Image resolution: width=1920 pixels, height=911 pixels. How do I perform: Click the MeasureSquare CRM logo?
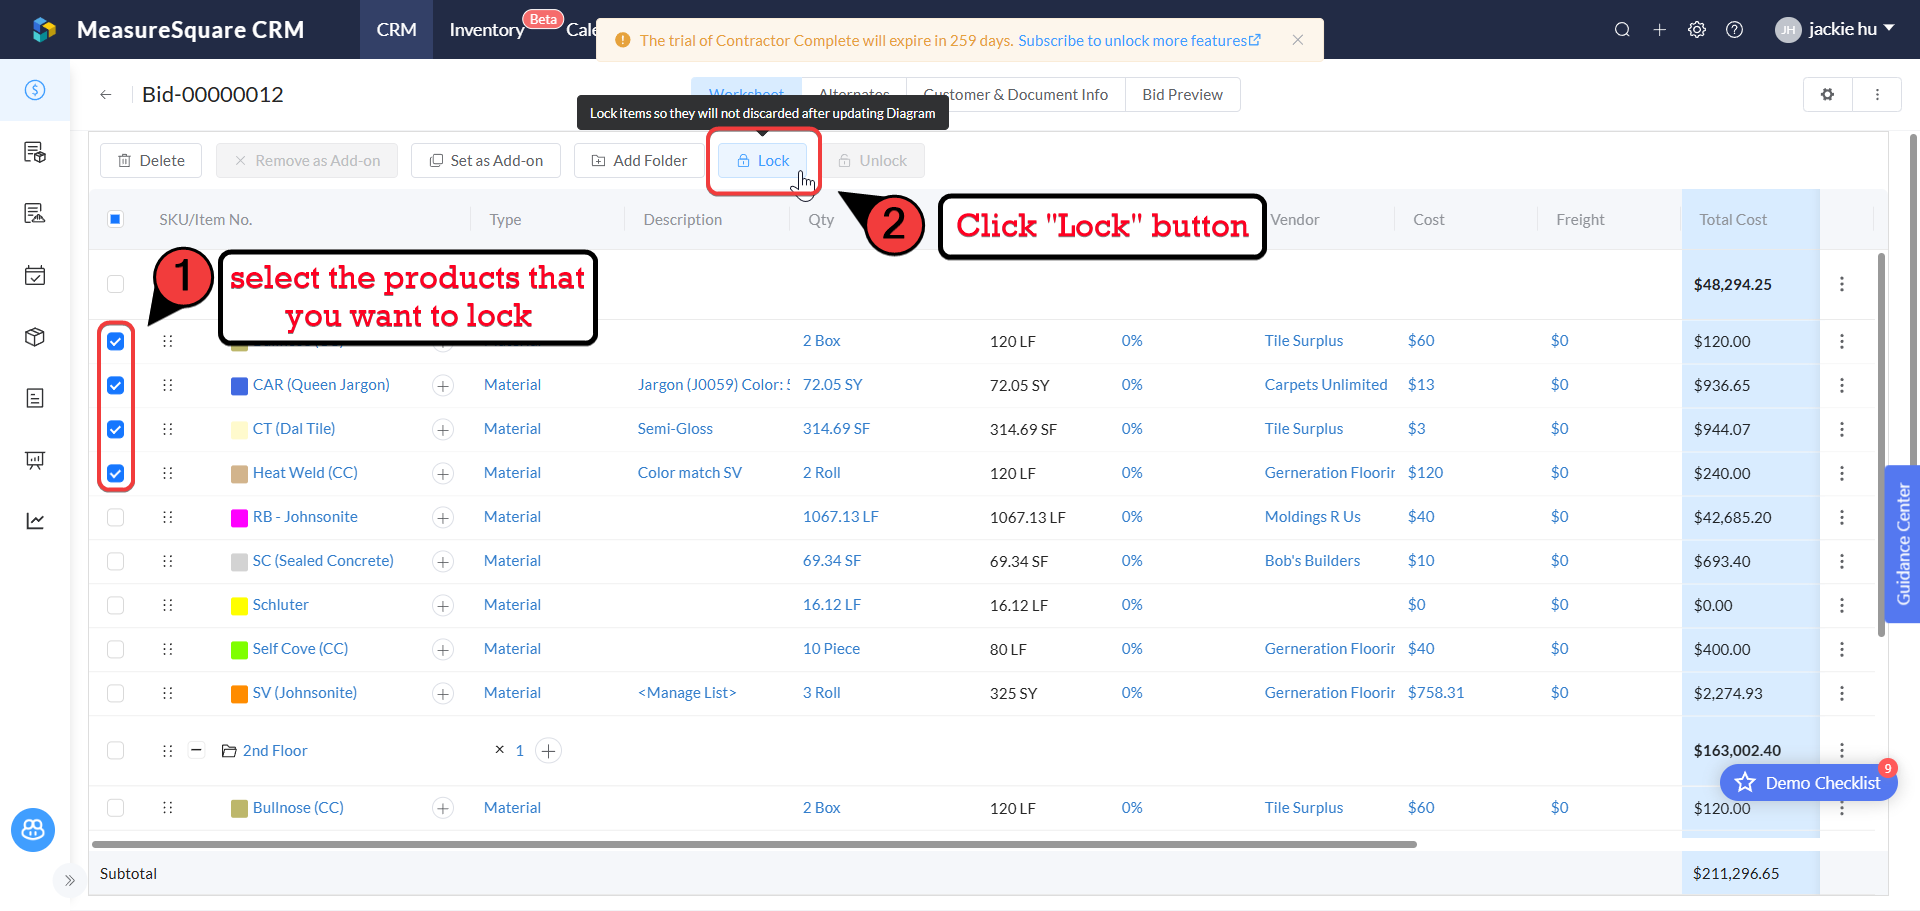pos(43,30)
